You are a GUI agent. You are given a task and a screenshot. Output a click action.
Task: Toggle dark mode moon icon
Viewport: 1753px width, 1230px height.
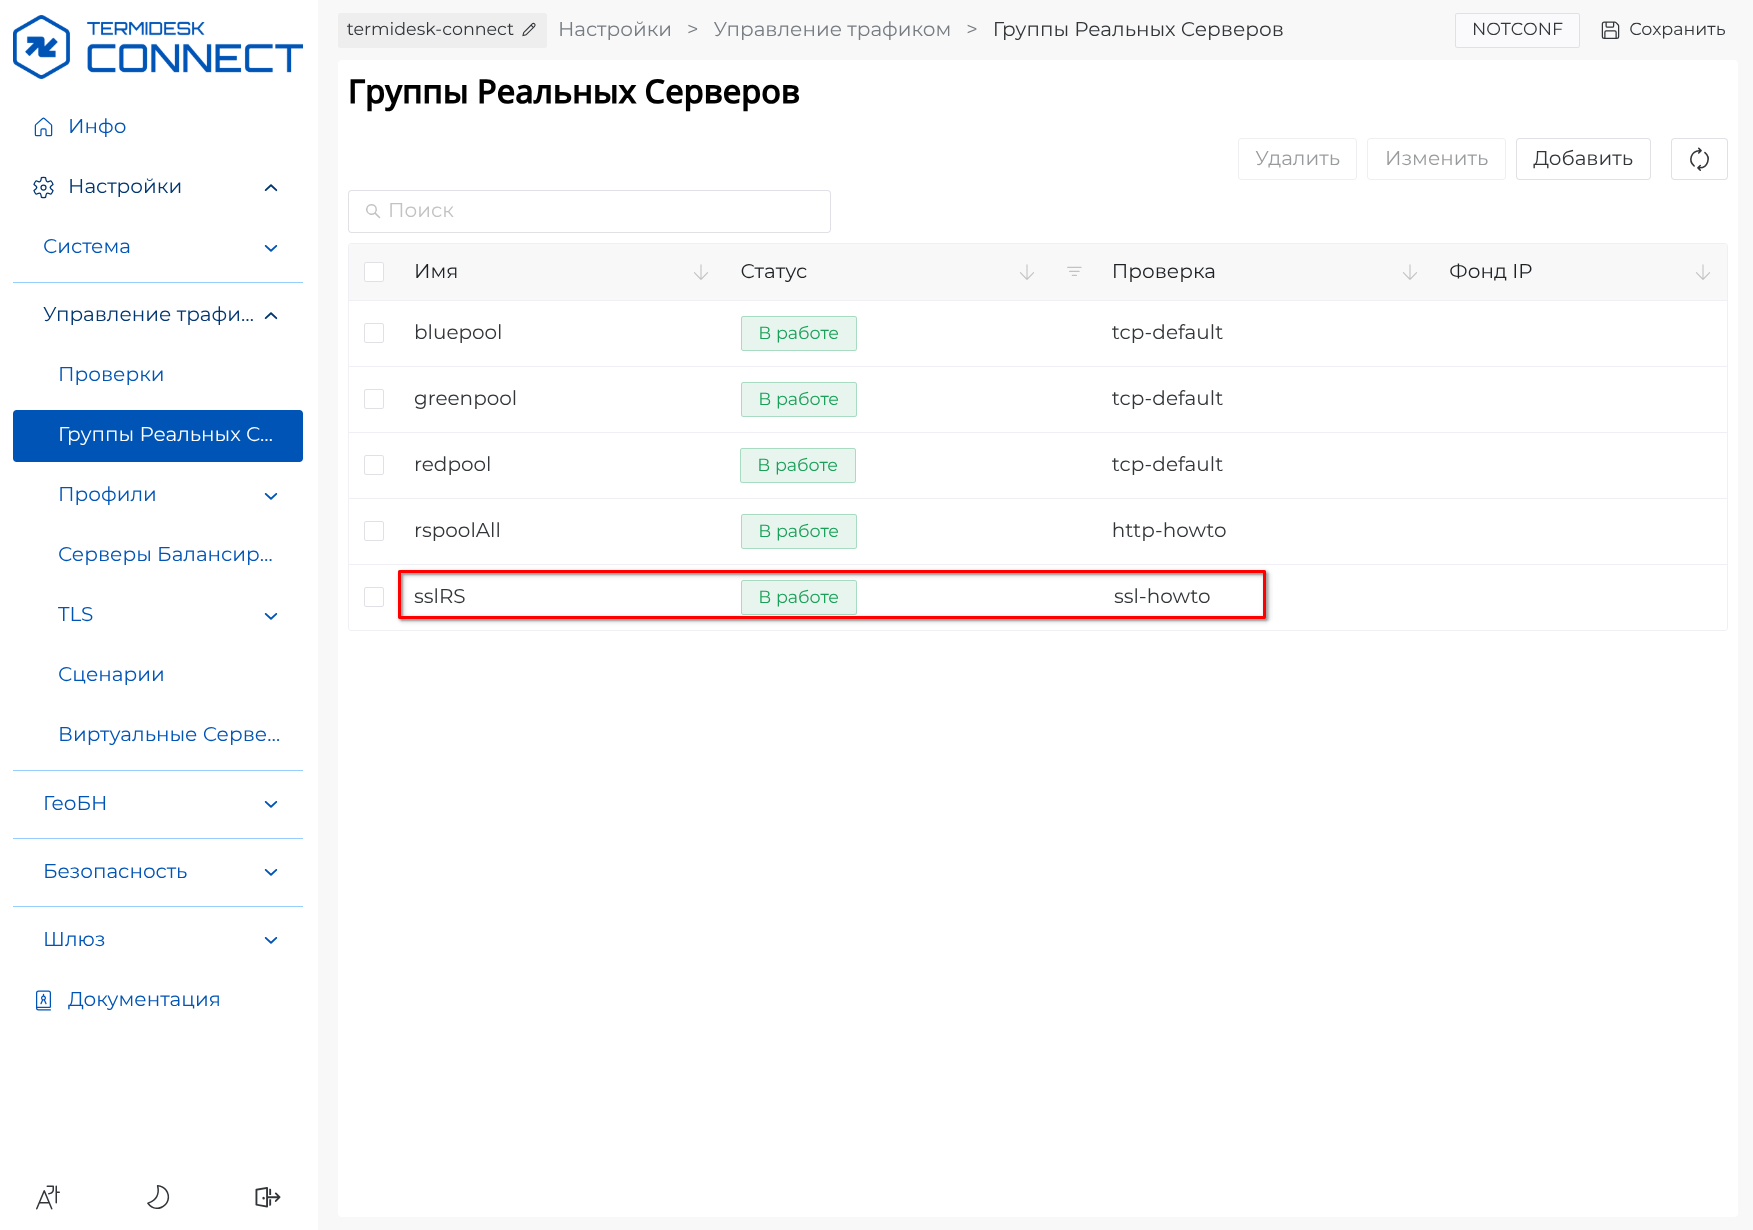pyautogui.click(x=158, y=1197)
